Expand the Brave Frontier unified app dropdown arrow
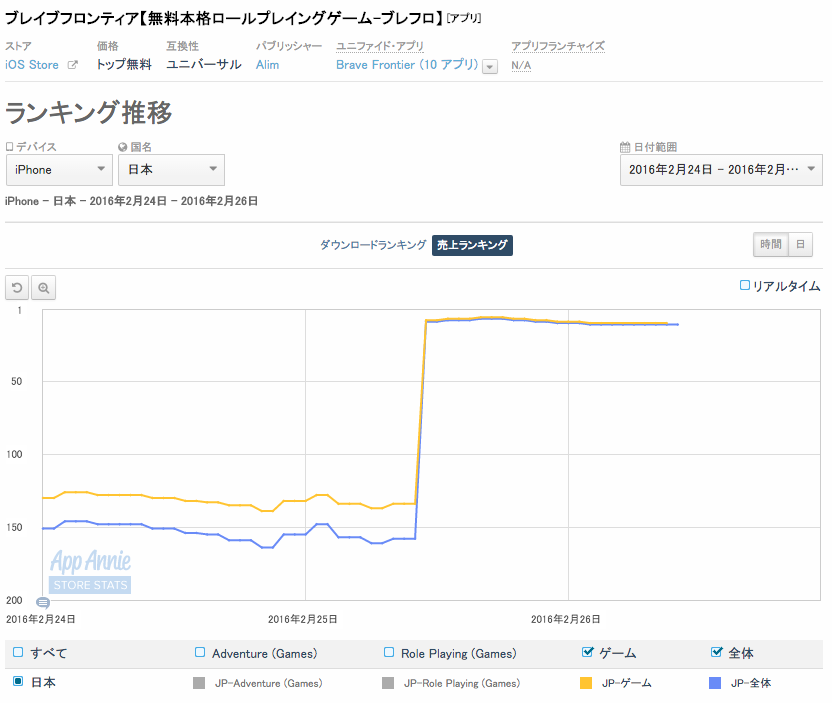The height and width of the screenshot is (703, 832). pyautogui.click(x=490, y=66)
